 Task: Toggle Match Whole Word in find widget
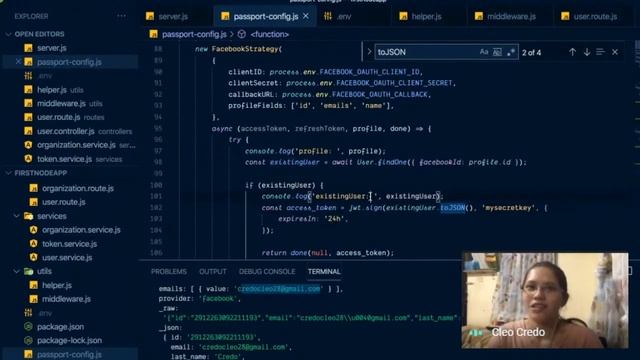pyautogui.click(x=497, y=52)
